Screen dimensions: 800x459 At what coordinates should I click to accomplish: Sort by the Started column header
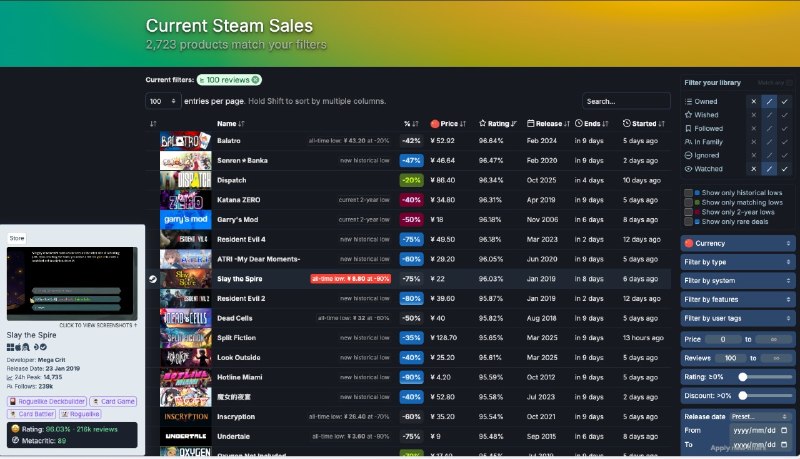pyautogui.click(x=644, y=123)
